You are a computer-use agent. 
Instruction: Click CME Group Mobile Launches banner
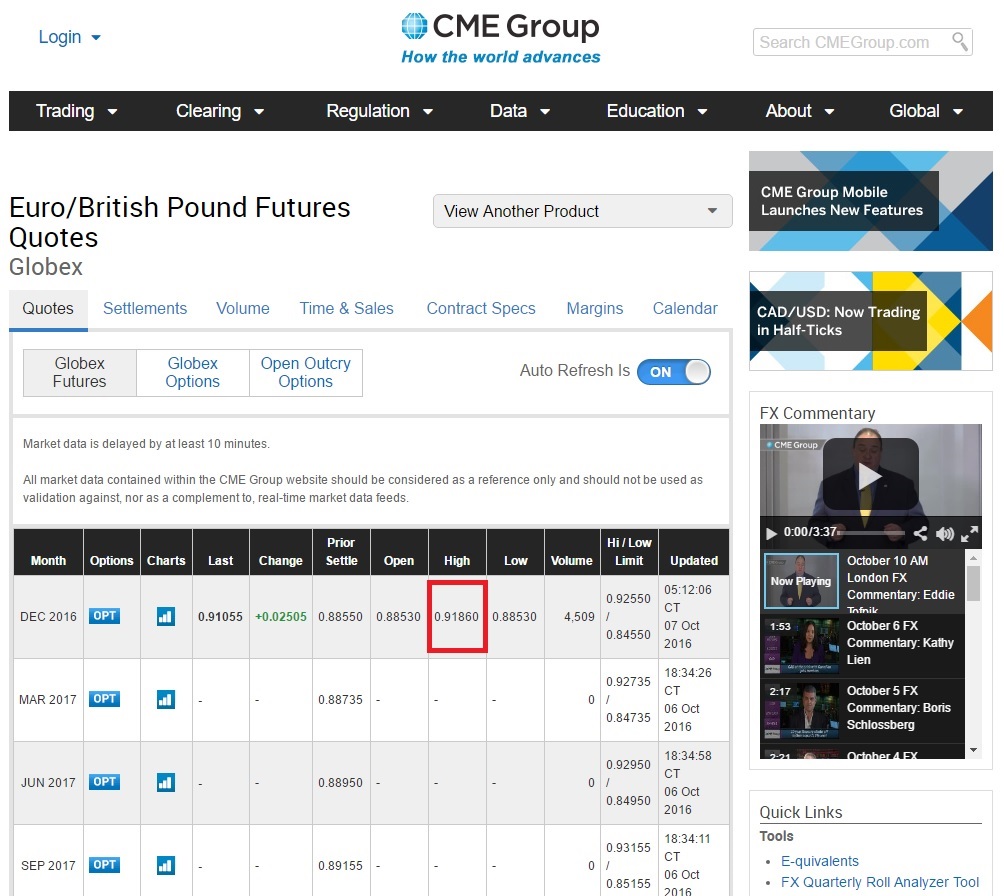pos(870,201)
